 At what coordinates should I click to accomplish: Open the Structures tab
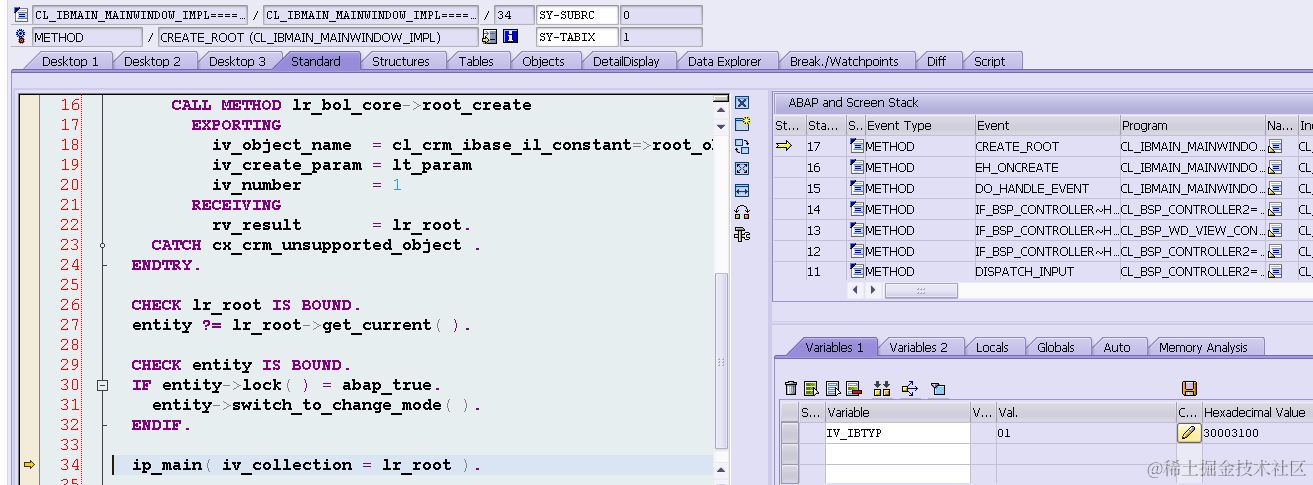point(401,61)
